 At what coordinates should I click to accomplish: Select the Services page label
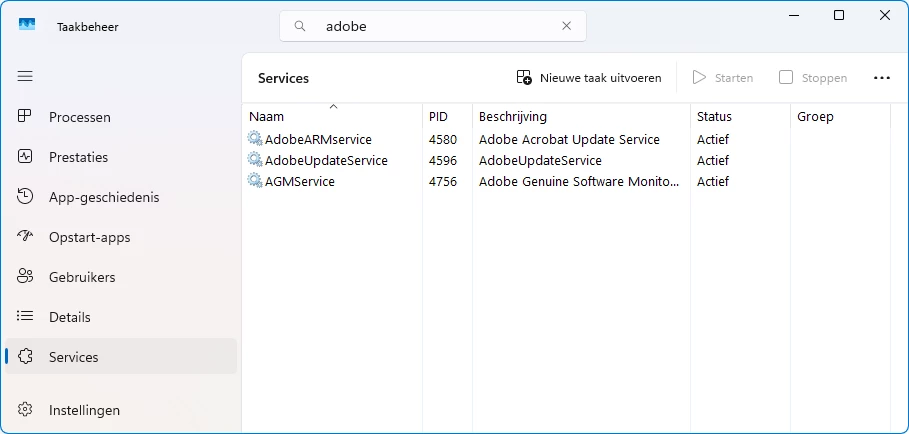coord(74,357)
